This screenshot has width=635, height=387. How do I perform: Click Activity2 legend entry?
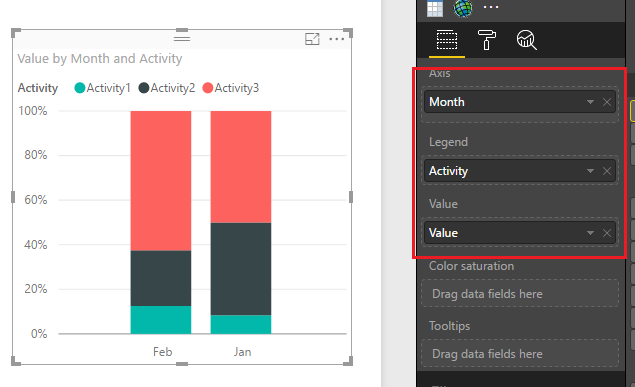[x=166, y=88]
